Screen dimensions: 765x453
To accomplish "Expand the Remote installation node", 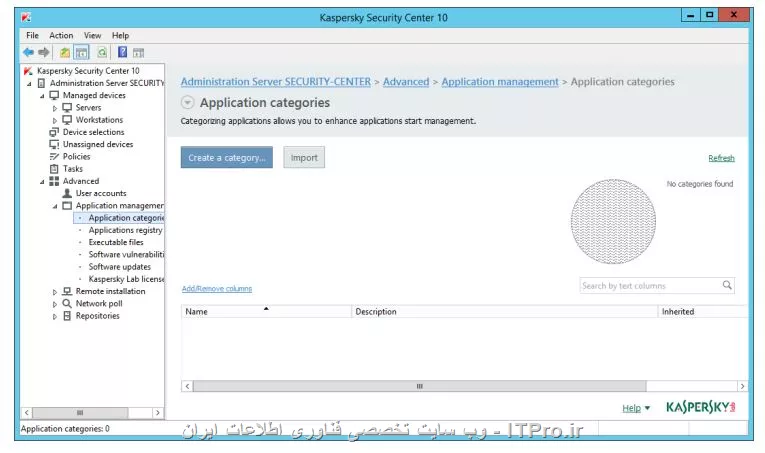I will 55,292.
